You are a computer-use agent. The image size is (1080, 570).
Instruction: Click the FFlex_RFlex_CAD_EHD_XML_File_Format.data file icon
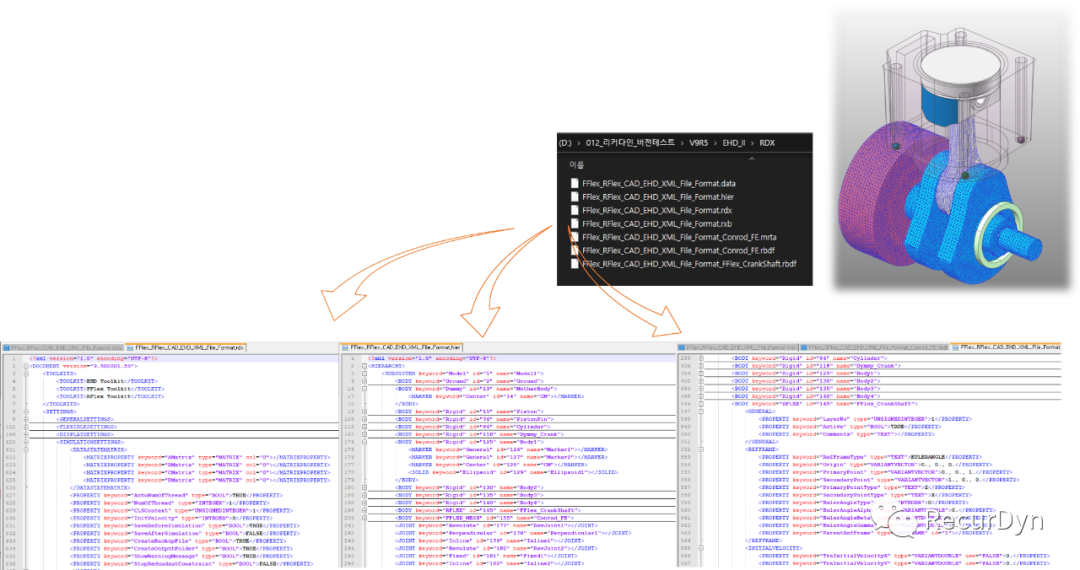574,183
